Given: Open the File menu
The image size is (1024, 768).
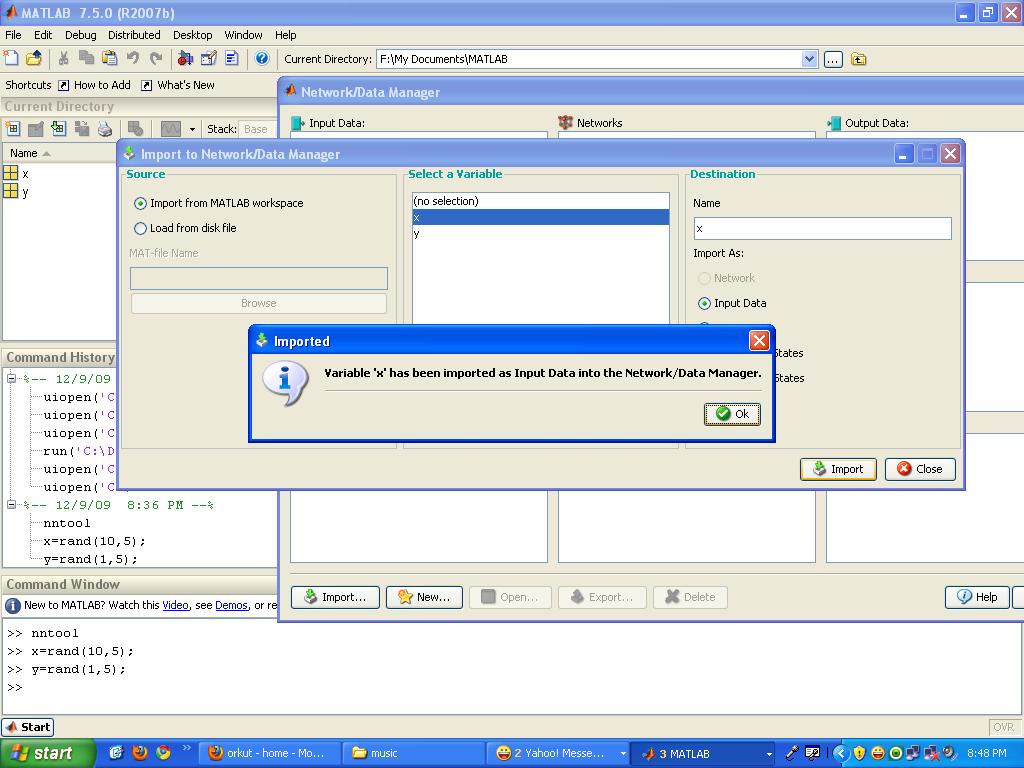Looking at the screenshot, I should (x=13, y=35).
